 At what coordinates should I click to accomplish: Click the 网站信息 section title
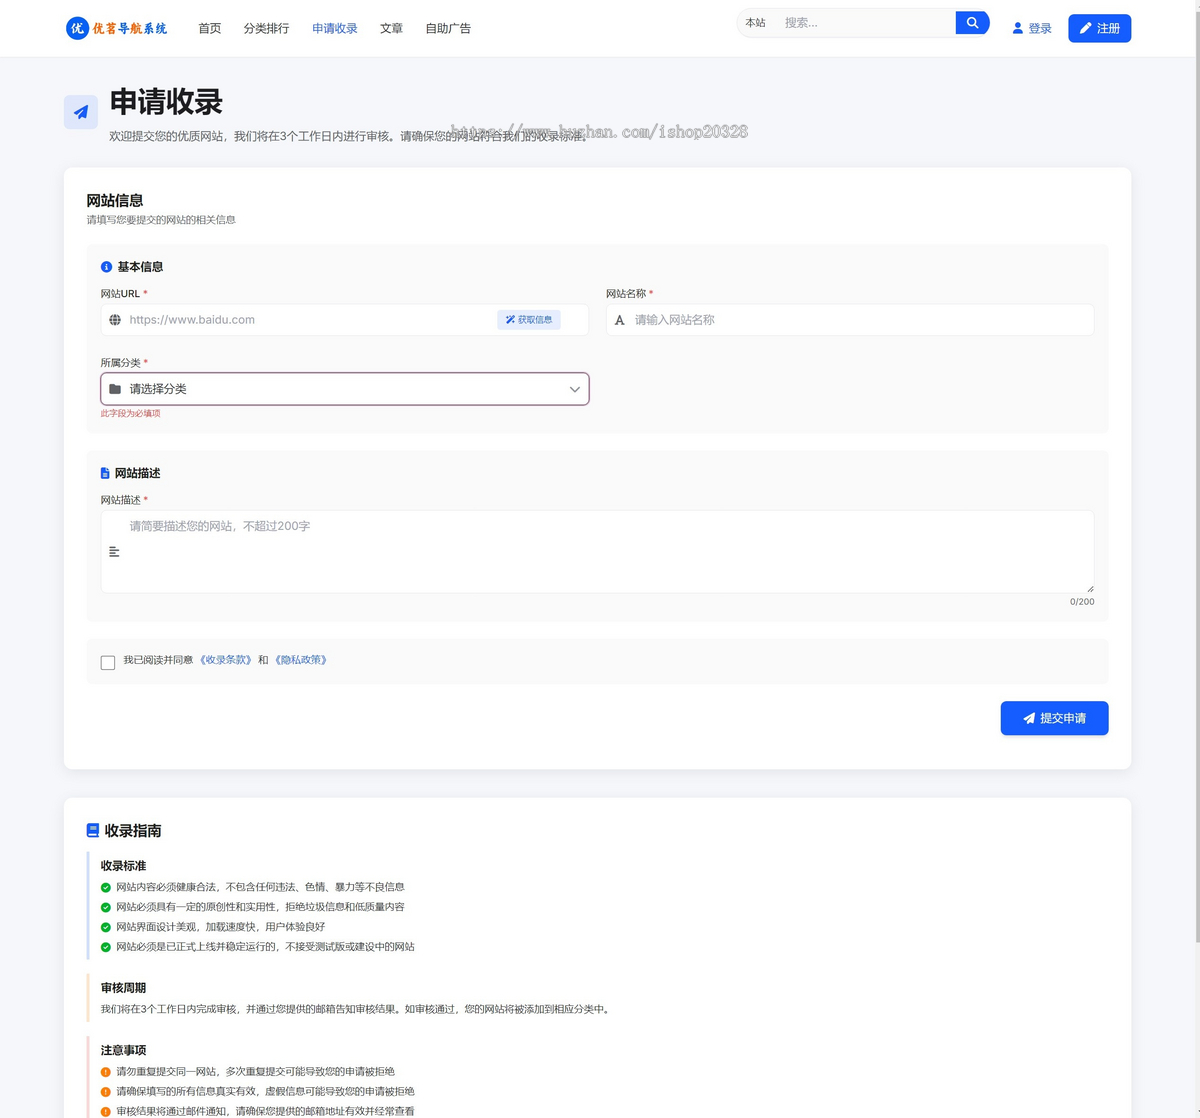(115, 200)
